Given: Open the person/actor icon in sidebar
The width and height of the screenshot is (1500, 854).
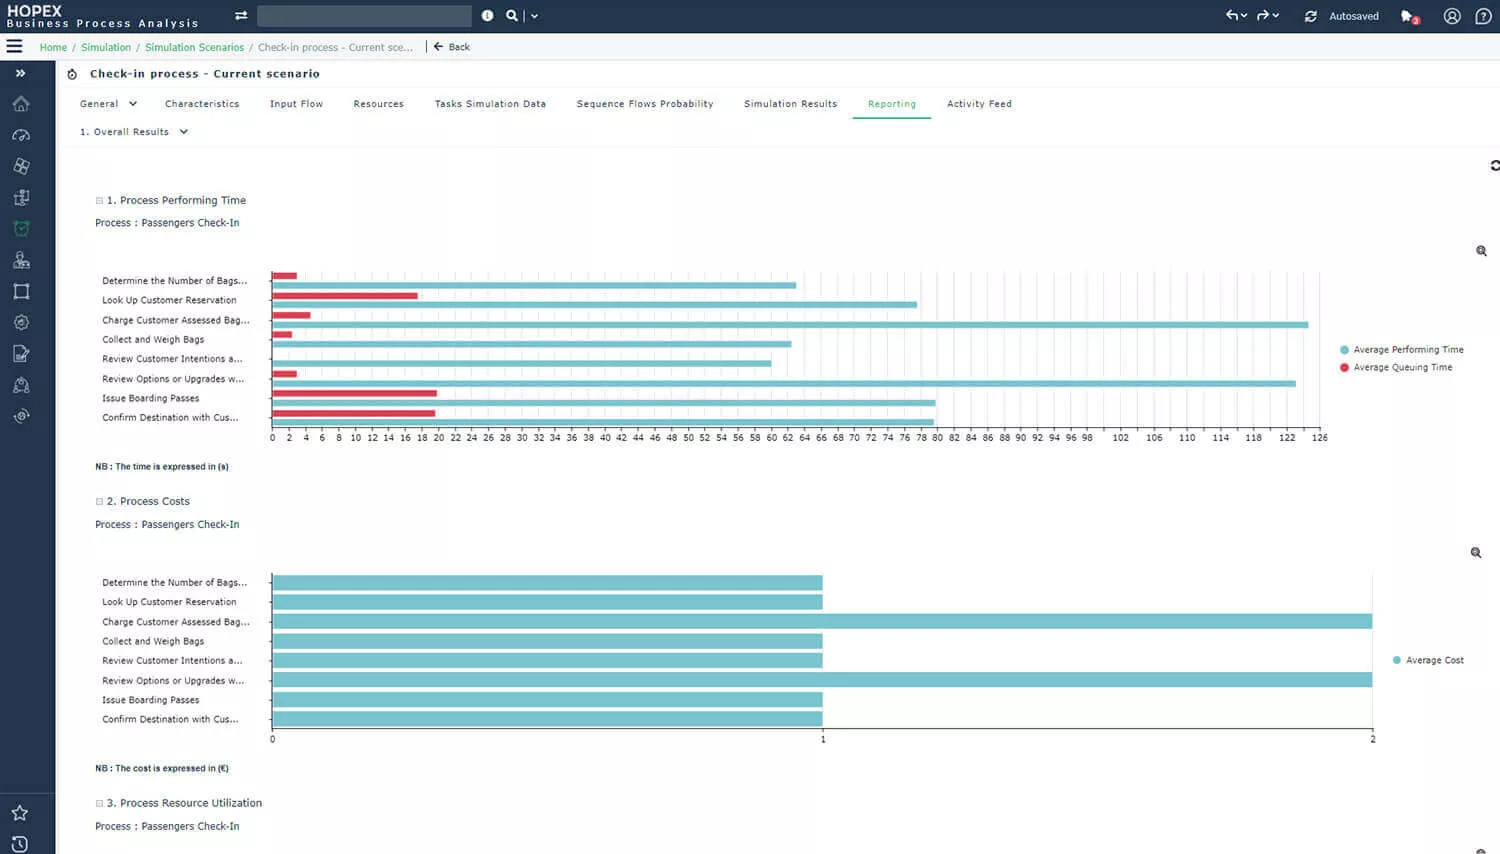Looking at the screenshot, I should point(21,260).
